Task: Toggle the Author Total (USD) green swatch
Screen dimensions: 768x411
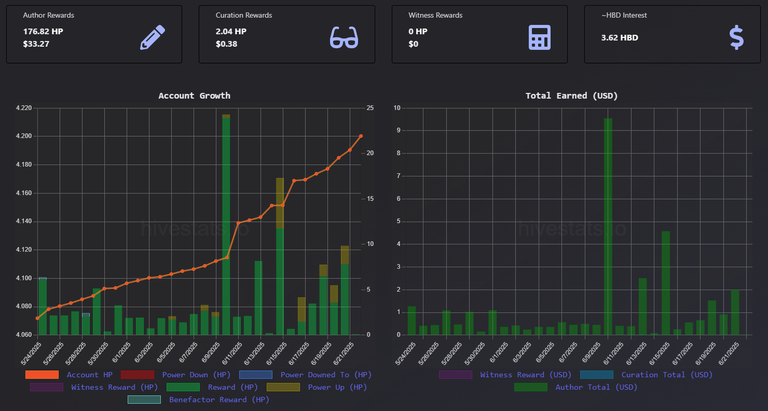Action: click(531, 387)
